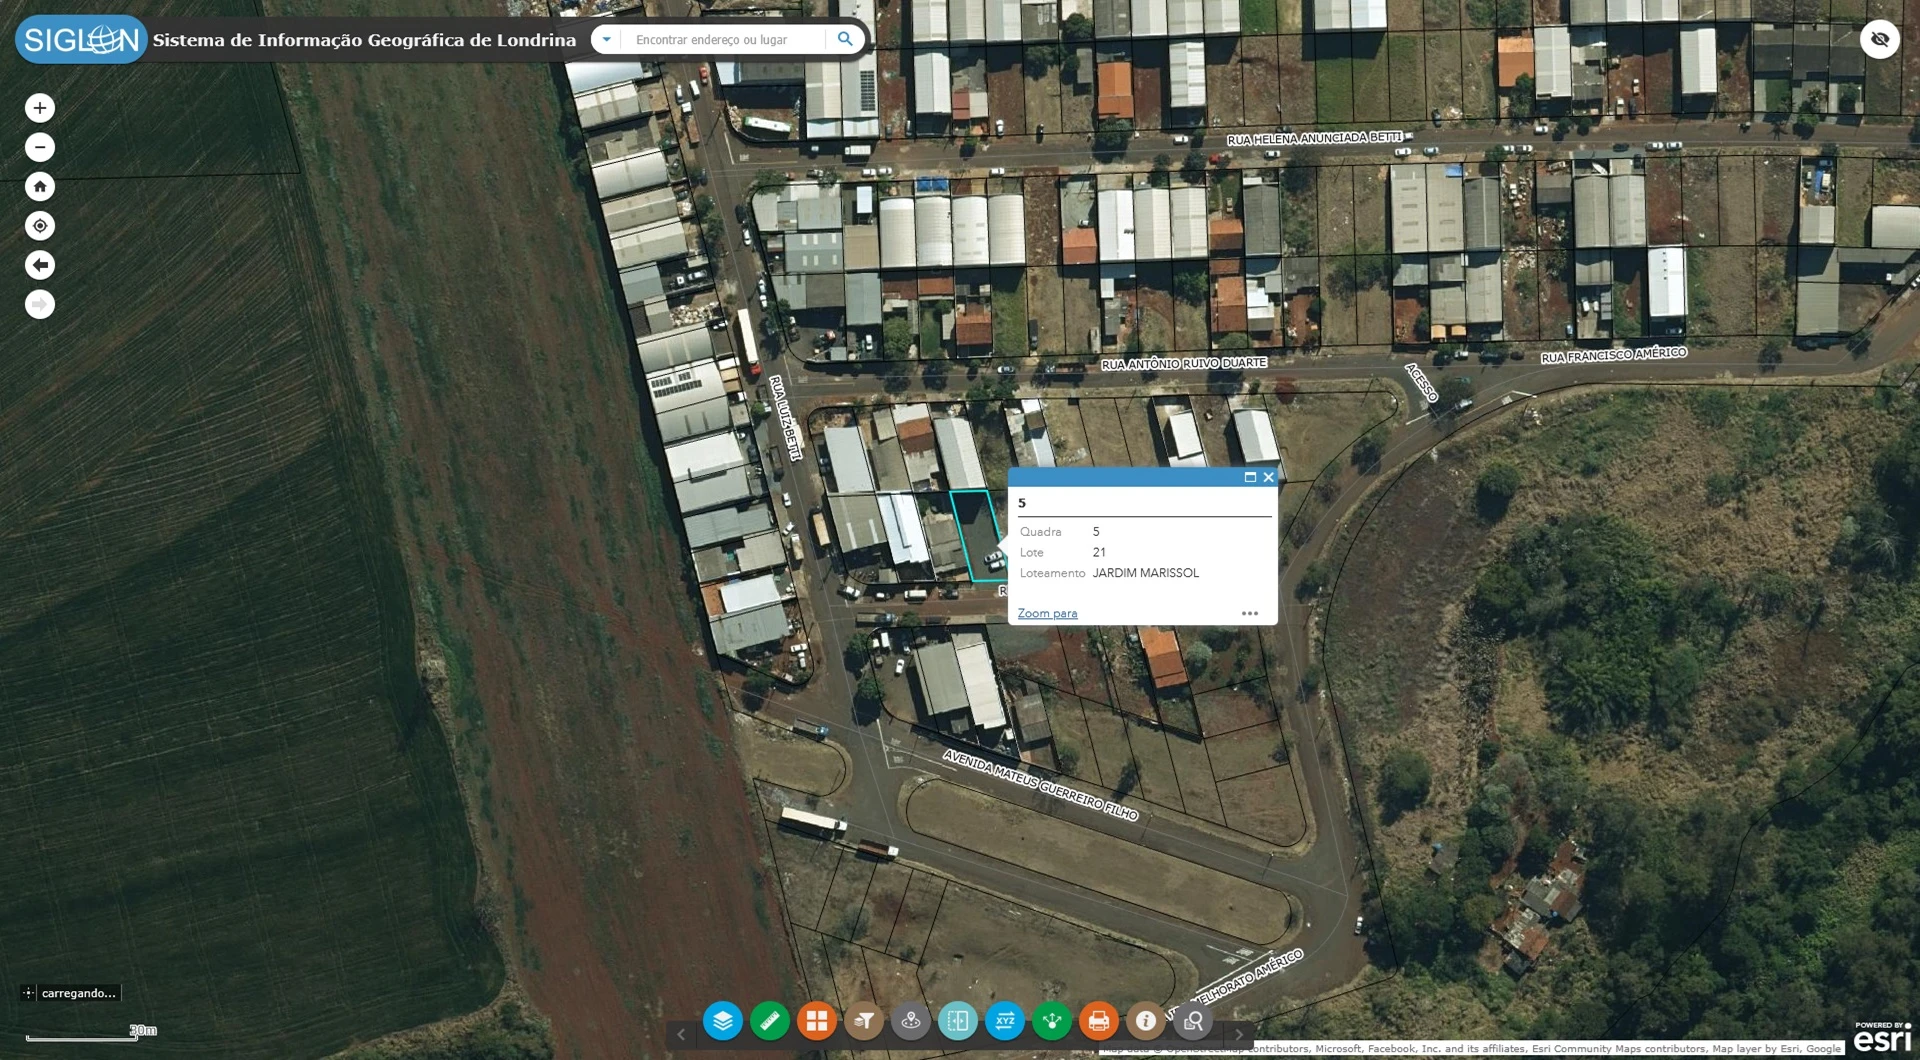Zoom in with the plus button

(x=40, y=108)
